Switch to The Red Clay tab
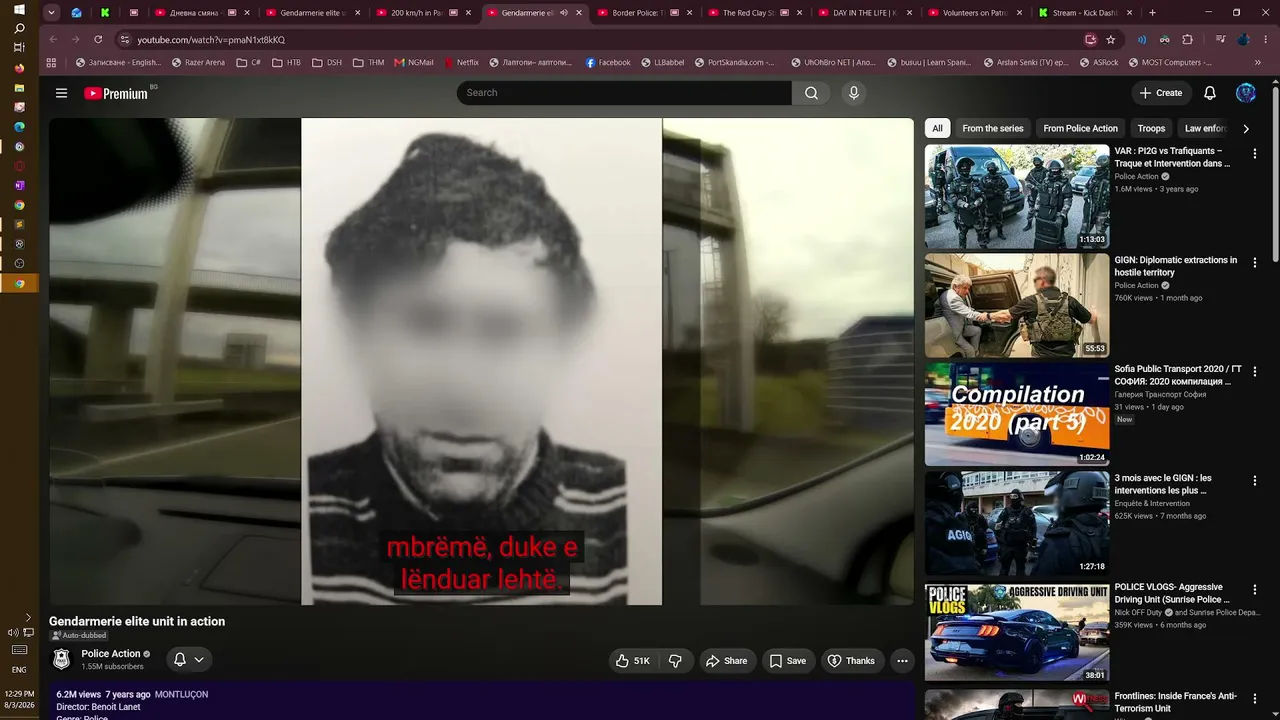This screenshot has width=1280, height=720. click(x=755, y=13)
